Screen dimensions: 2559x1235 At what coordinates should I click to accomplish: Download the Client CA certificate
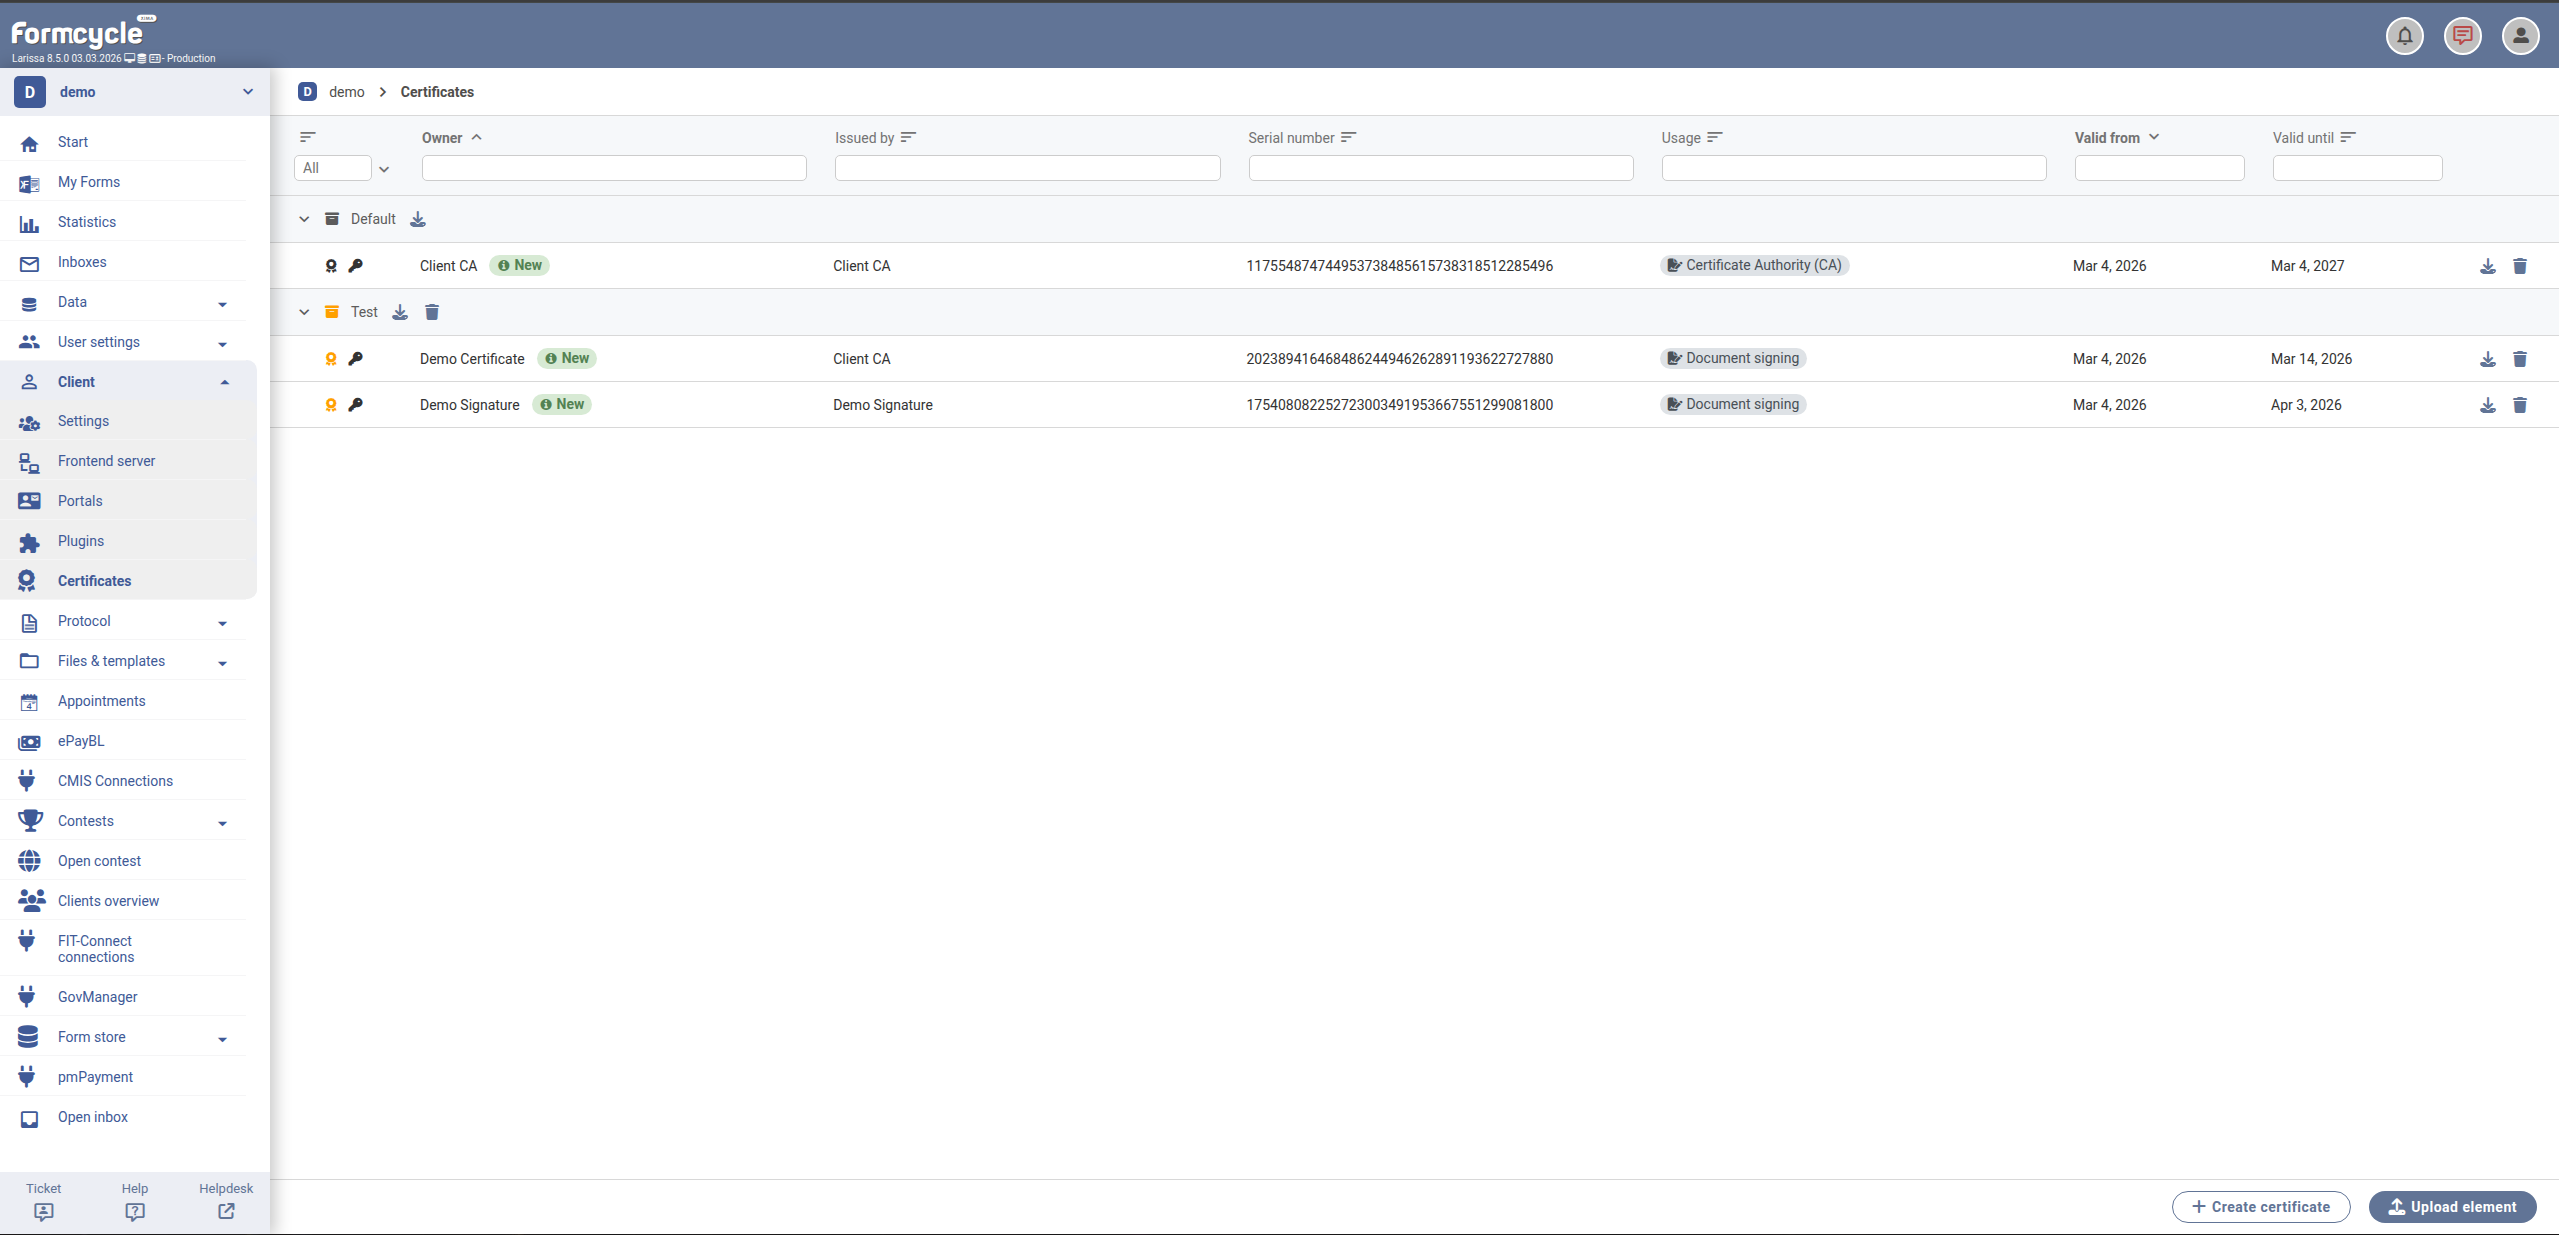click(2487, 266)
